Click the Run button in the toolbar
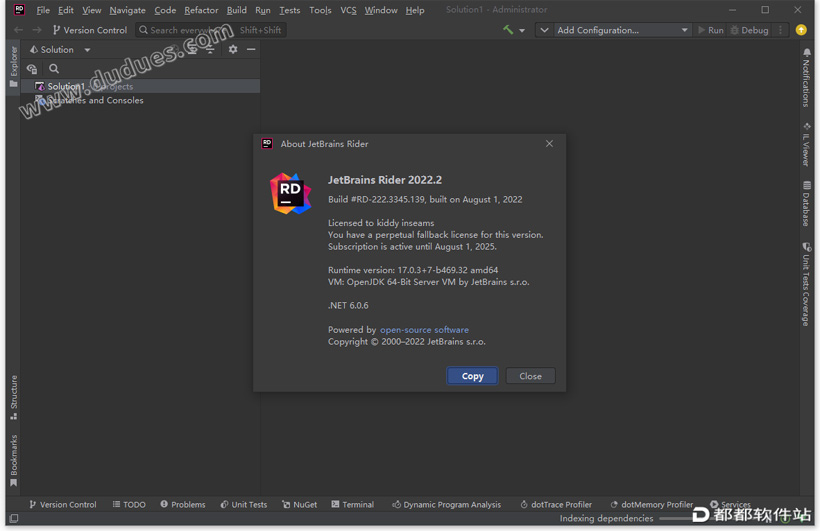820x531 pixels. pyautogui.click(x=711, y=30)
